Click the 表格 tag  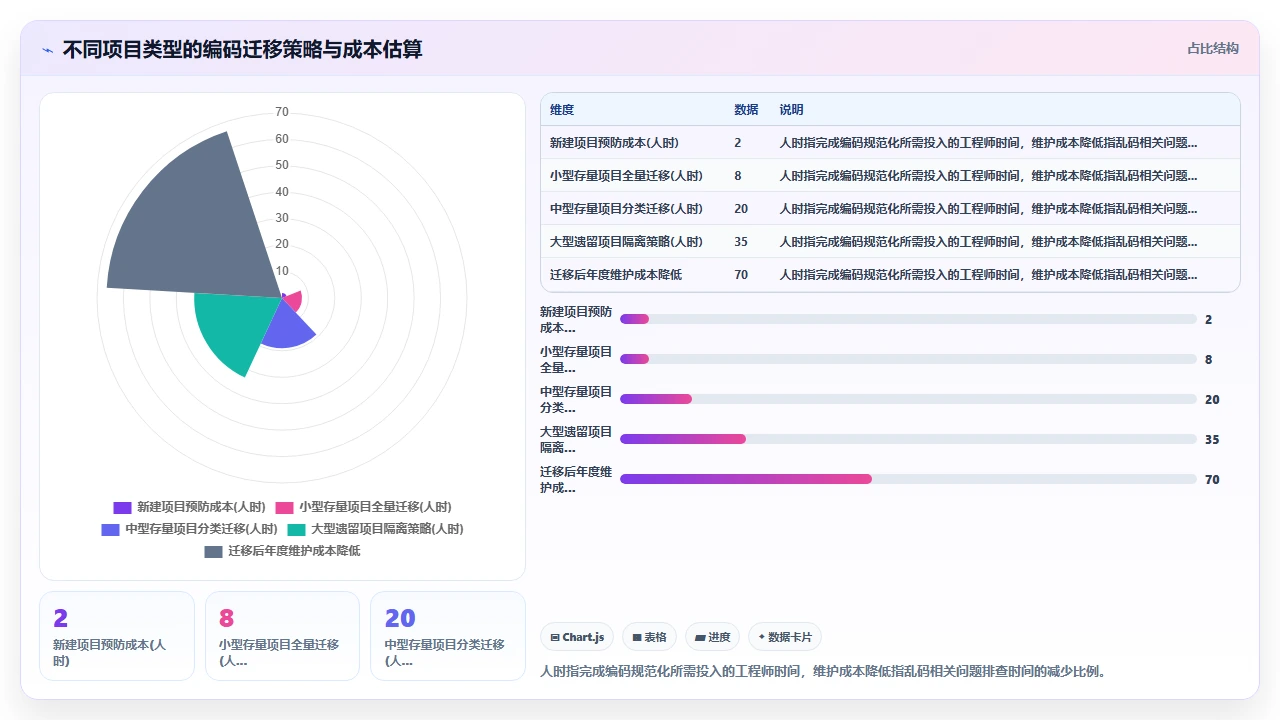tap(649, 637)
